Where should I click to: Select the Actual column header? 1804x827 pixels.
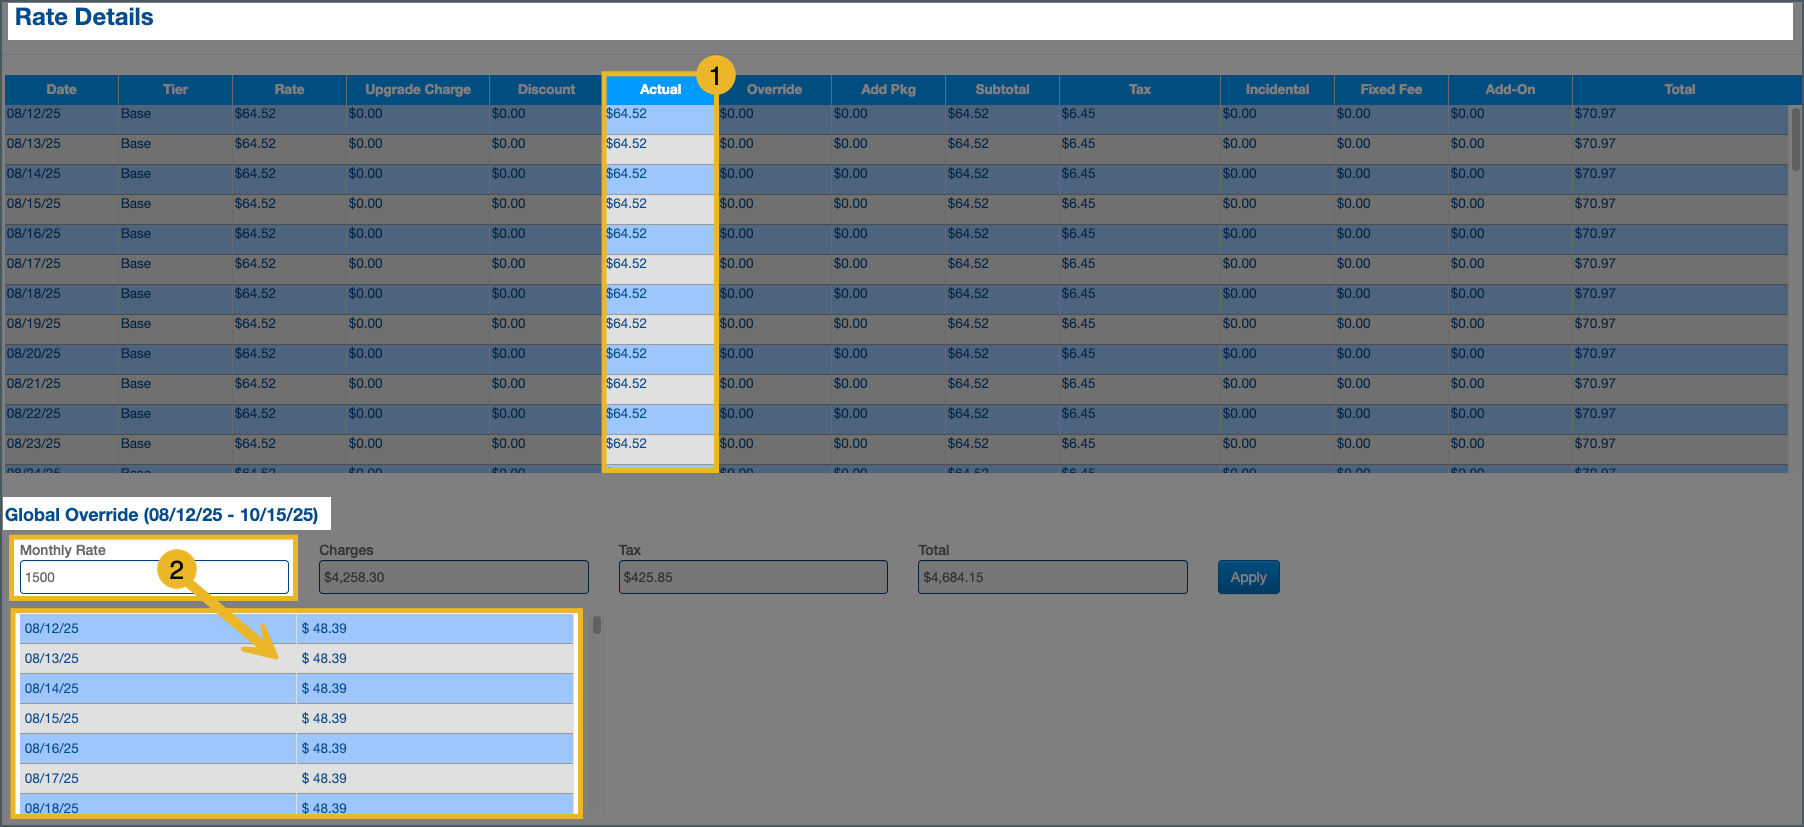point(660,89)
